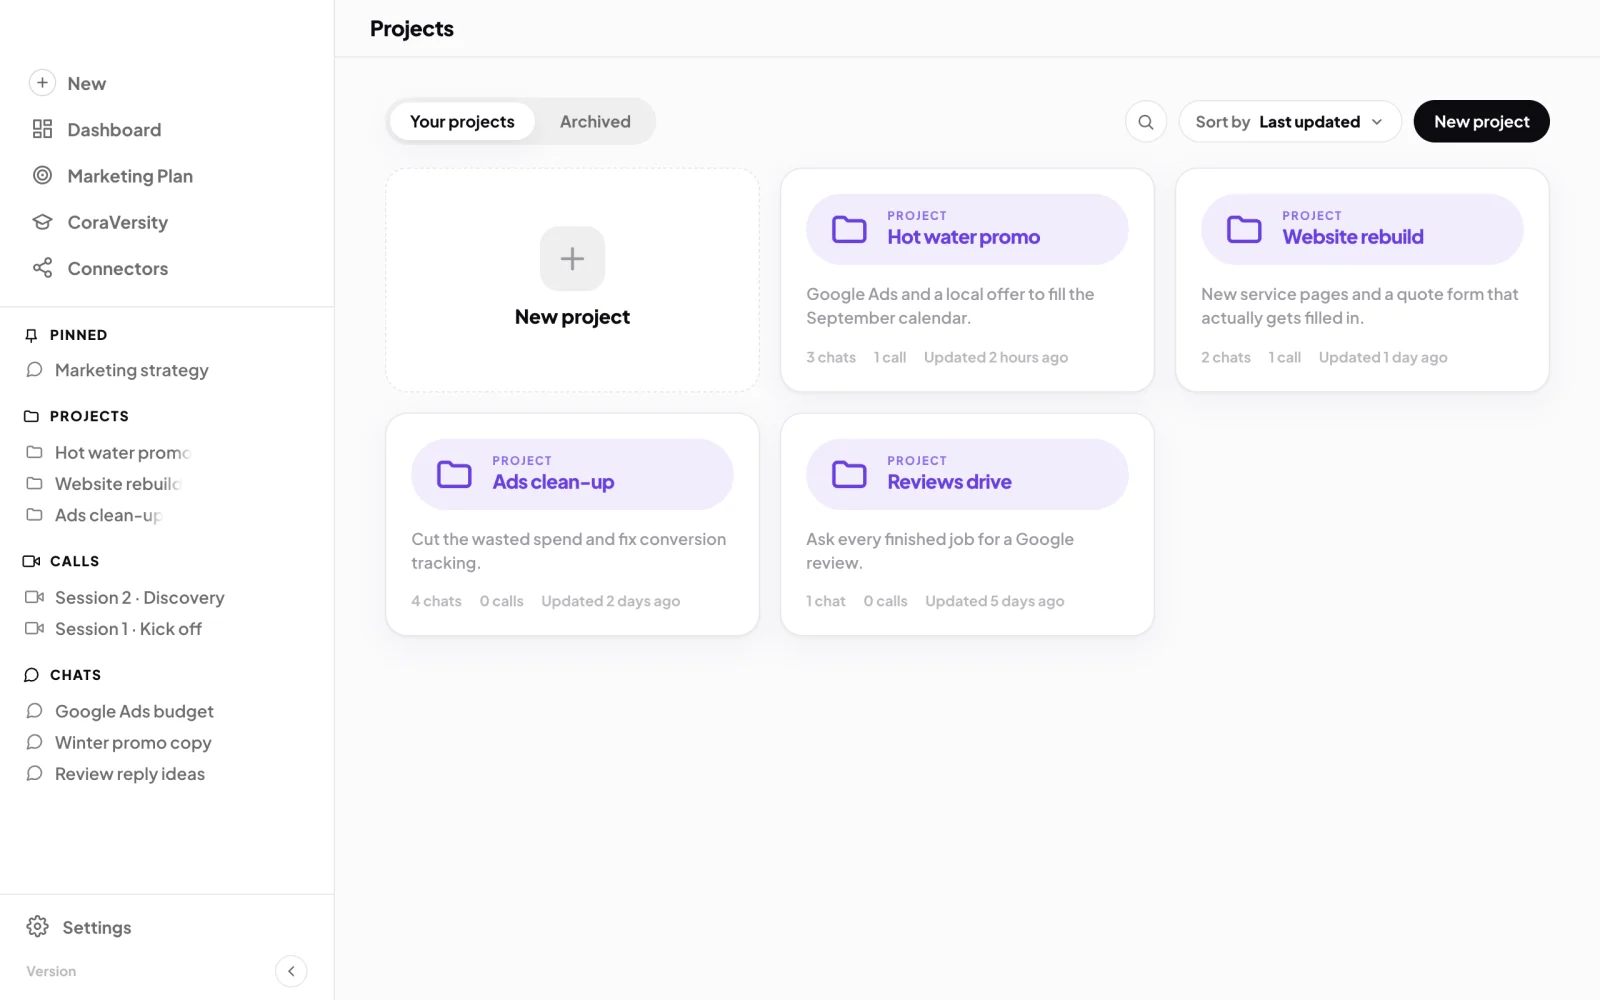This screenshot has width=1600, height=1000.
Task: Click '4 chats' on Ads clean-up card
Action: (436, 601)
